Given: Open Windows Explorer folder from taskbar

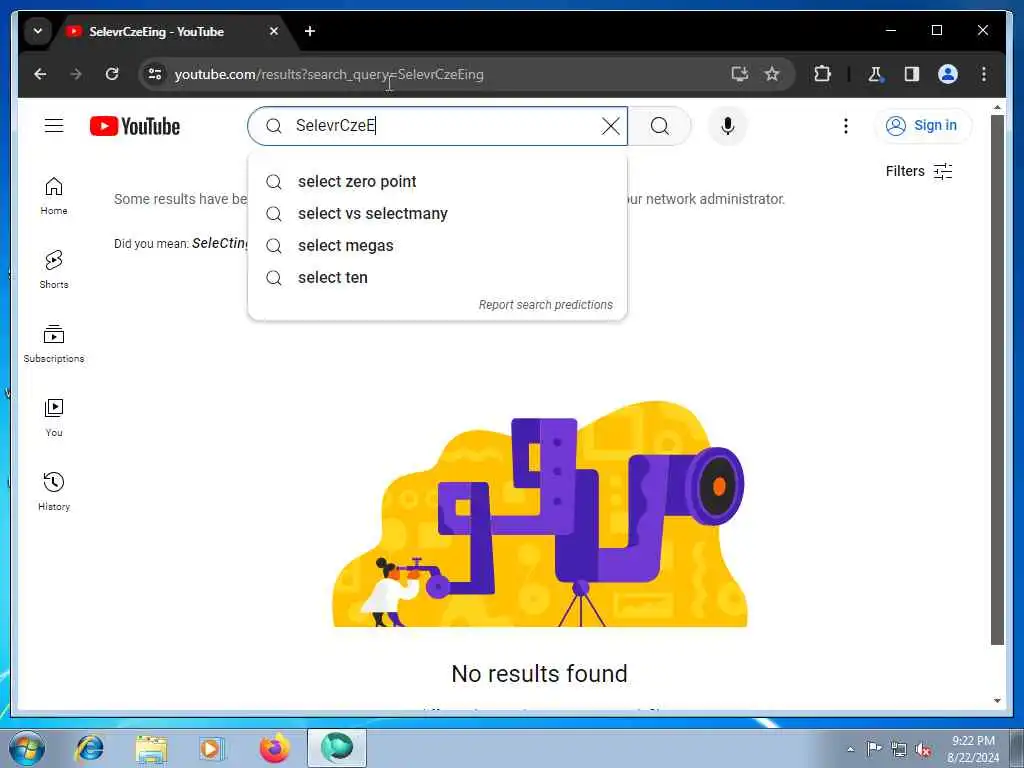Looking at the screenshot, I should (152, 748).
